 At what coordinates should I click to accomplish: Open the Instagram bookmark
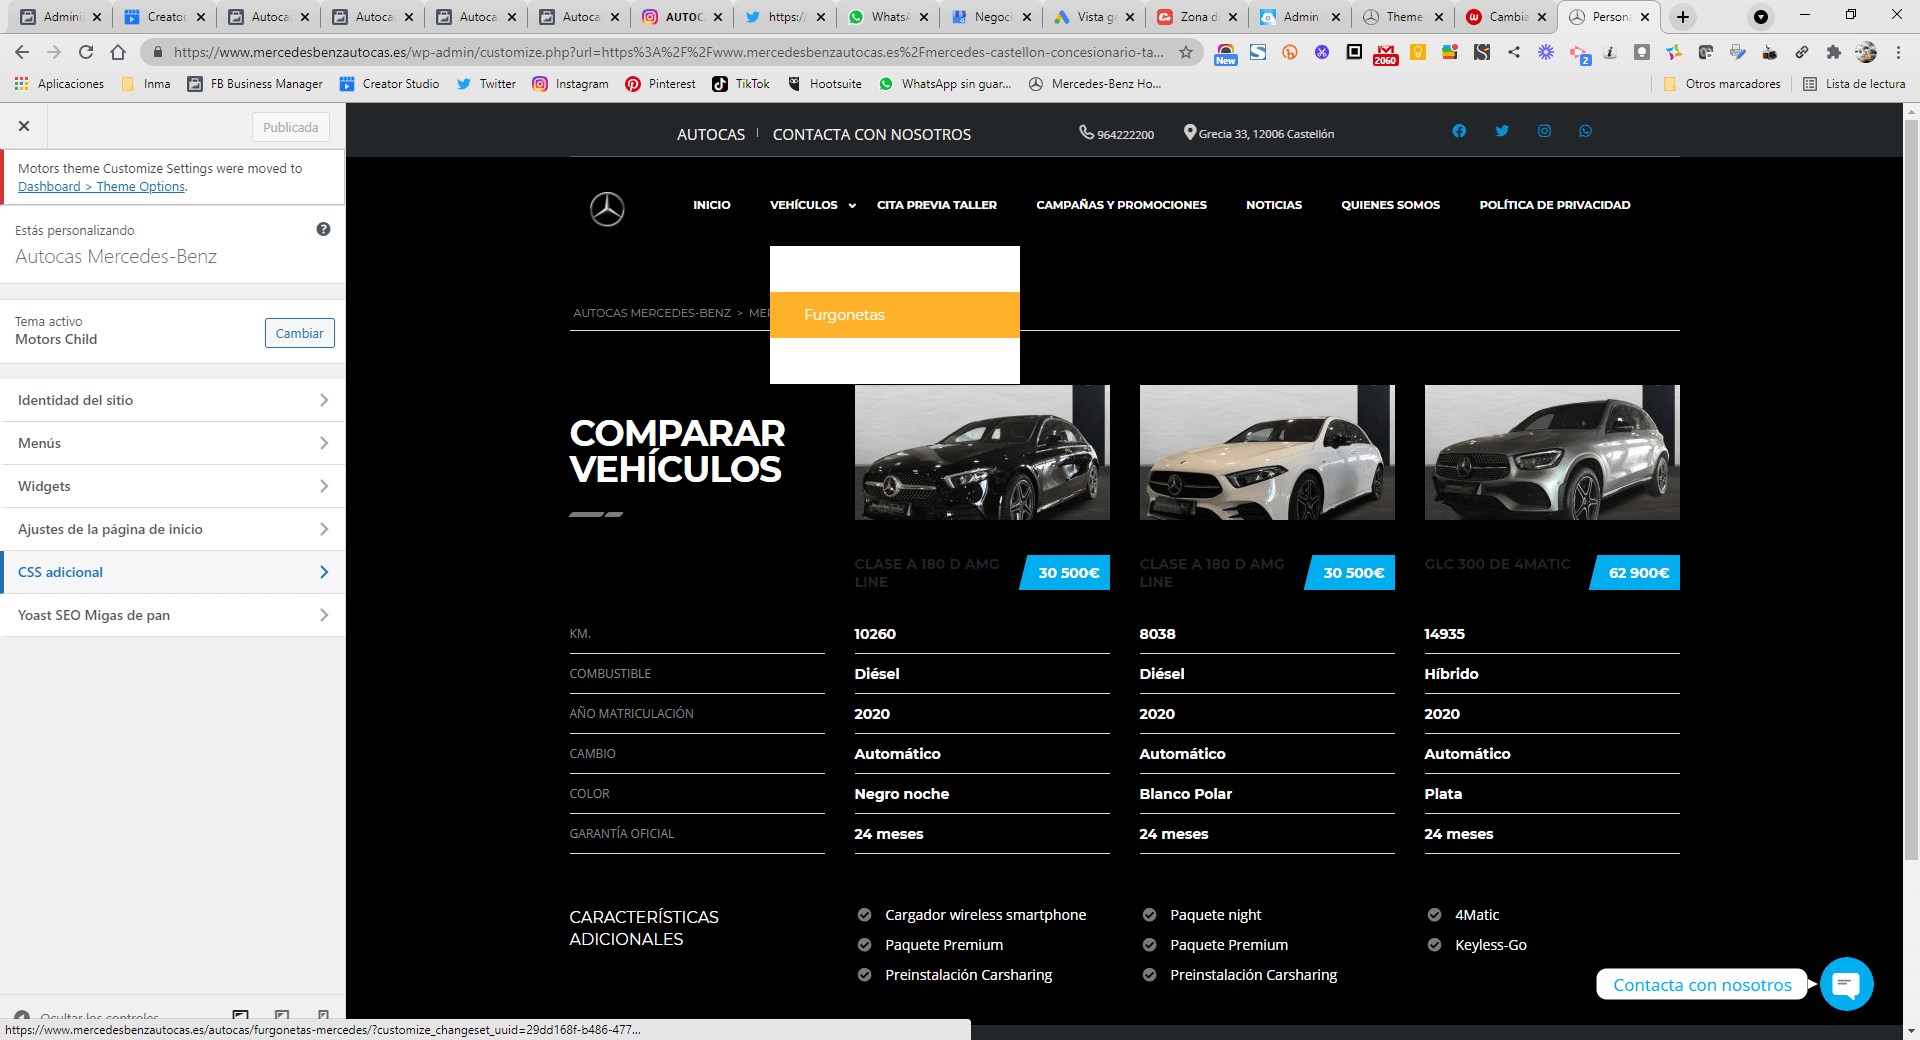(x=570, y=84)
